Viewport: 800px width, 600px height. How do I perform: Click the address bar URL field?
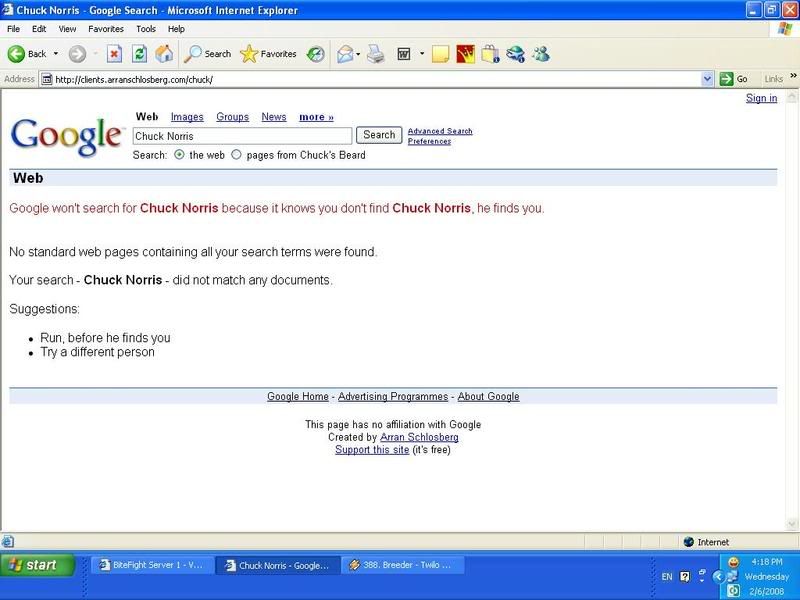pyautogui.click(x=378, y=79)
